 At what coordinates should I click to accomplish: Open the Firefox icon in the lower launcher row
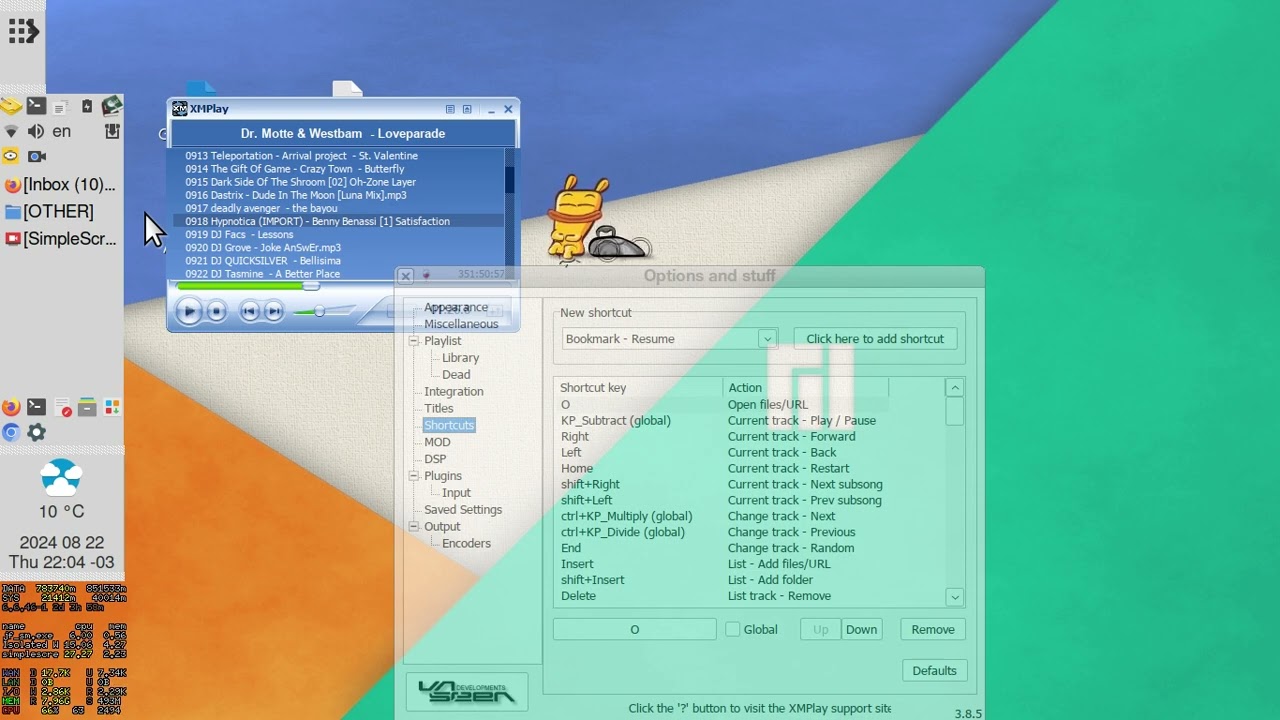click(x=11, y=407)
